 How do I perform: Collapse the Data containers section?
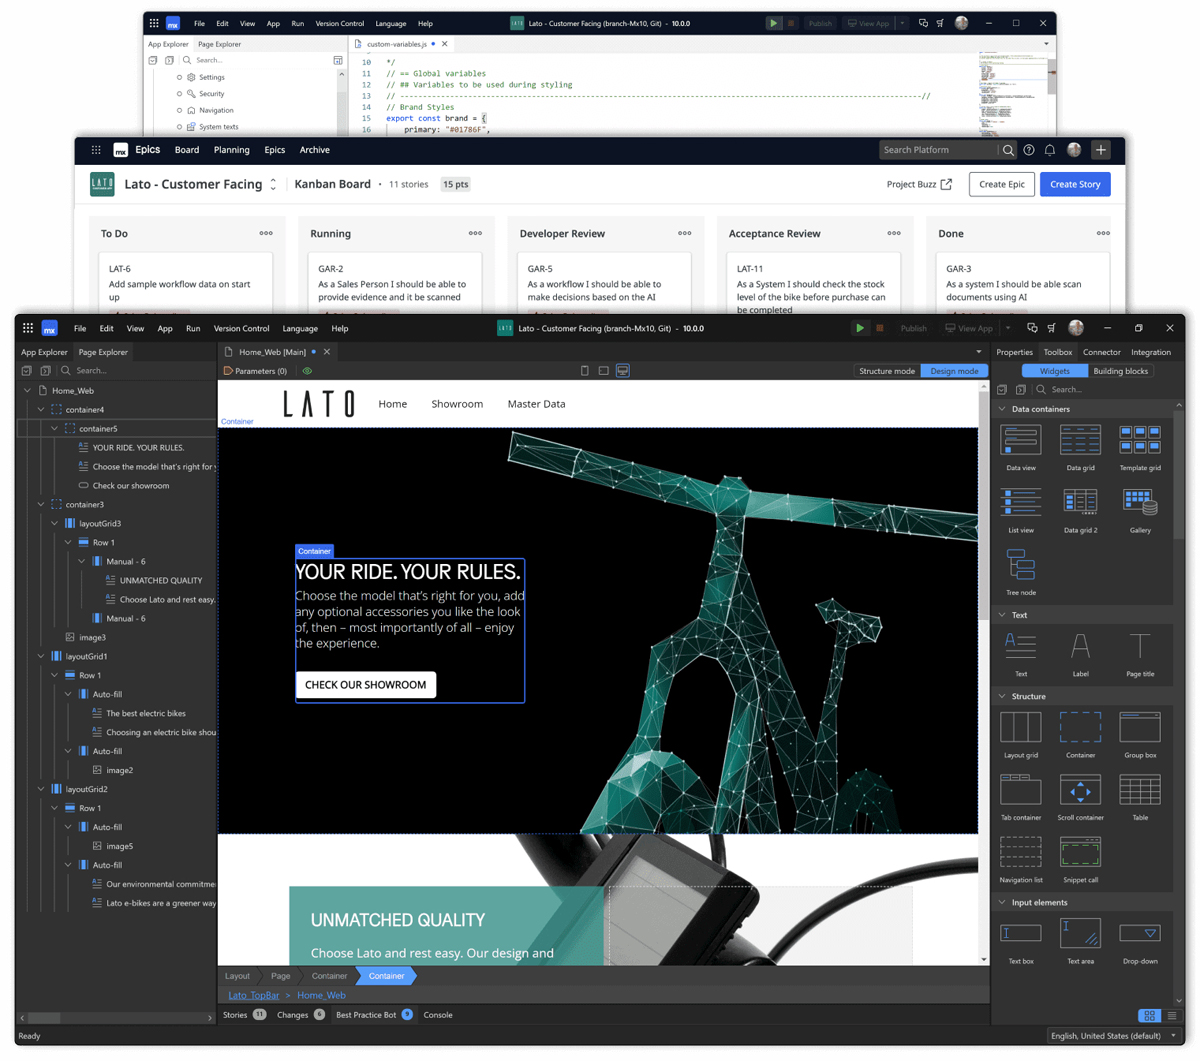tap(1002, 409)
